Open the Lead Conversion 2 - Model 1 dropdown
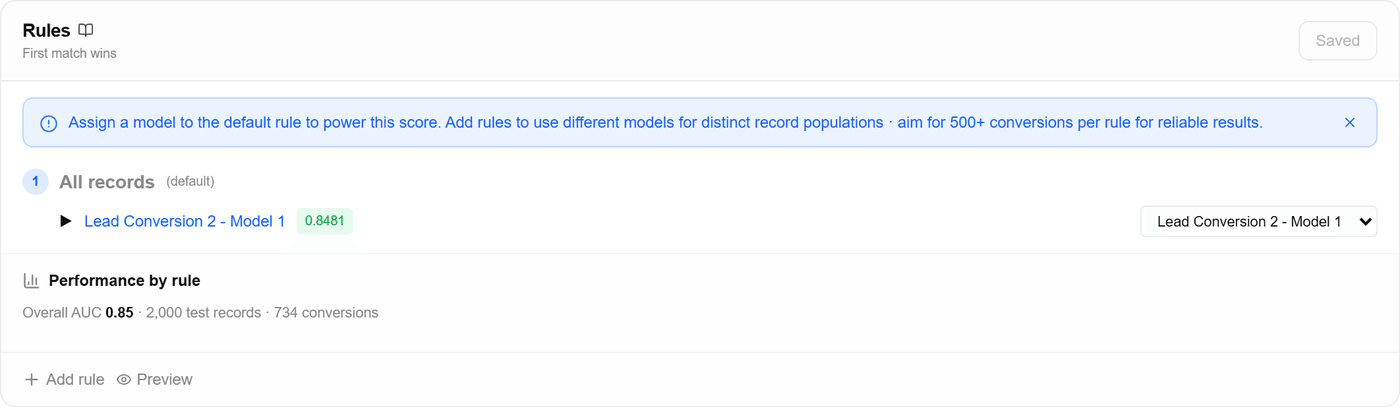This screenshot has width=1400, height=407. (x=1258, y=222)
